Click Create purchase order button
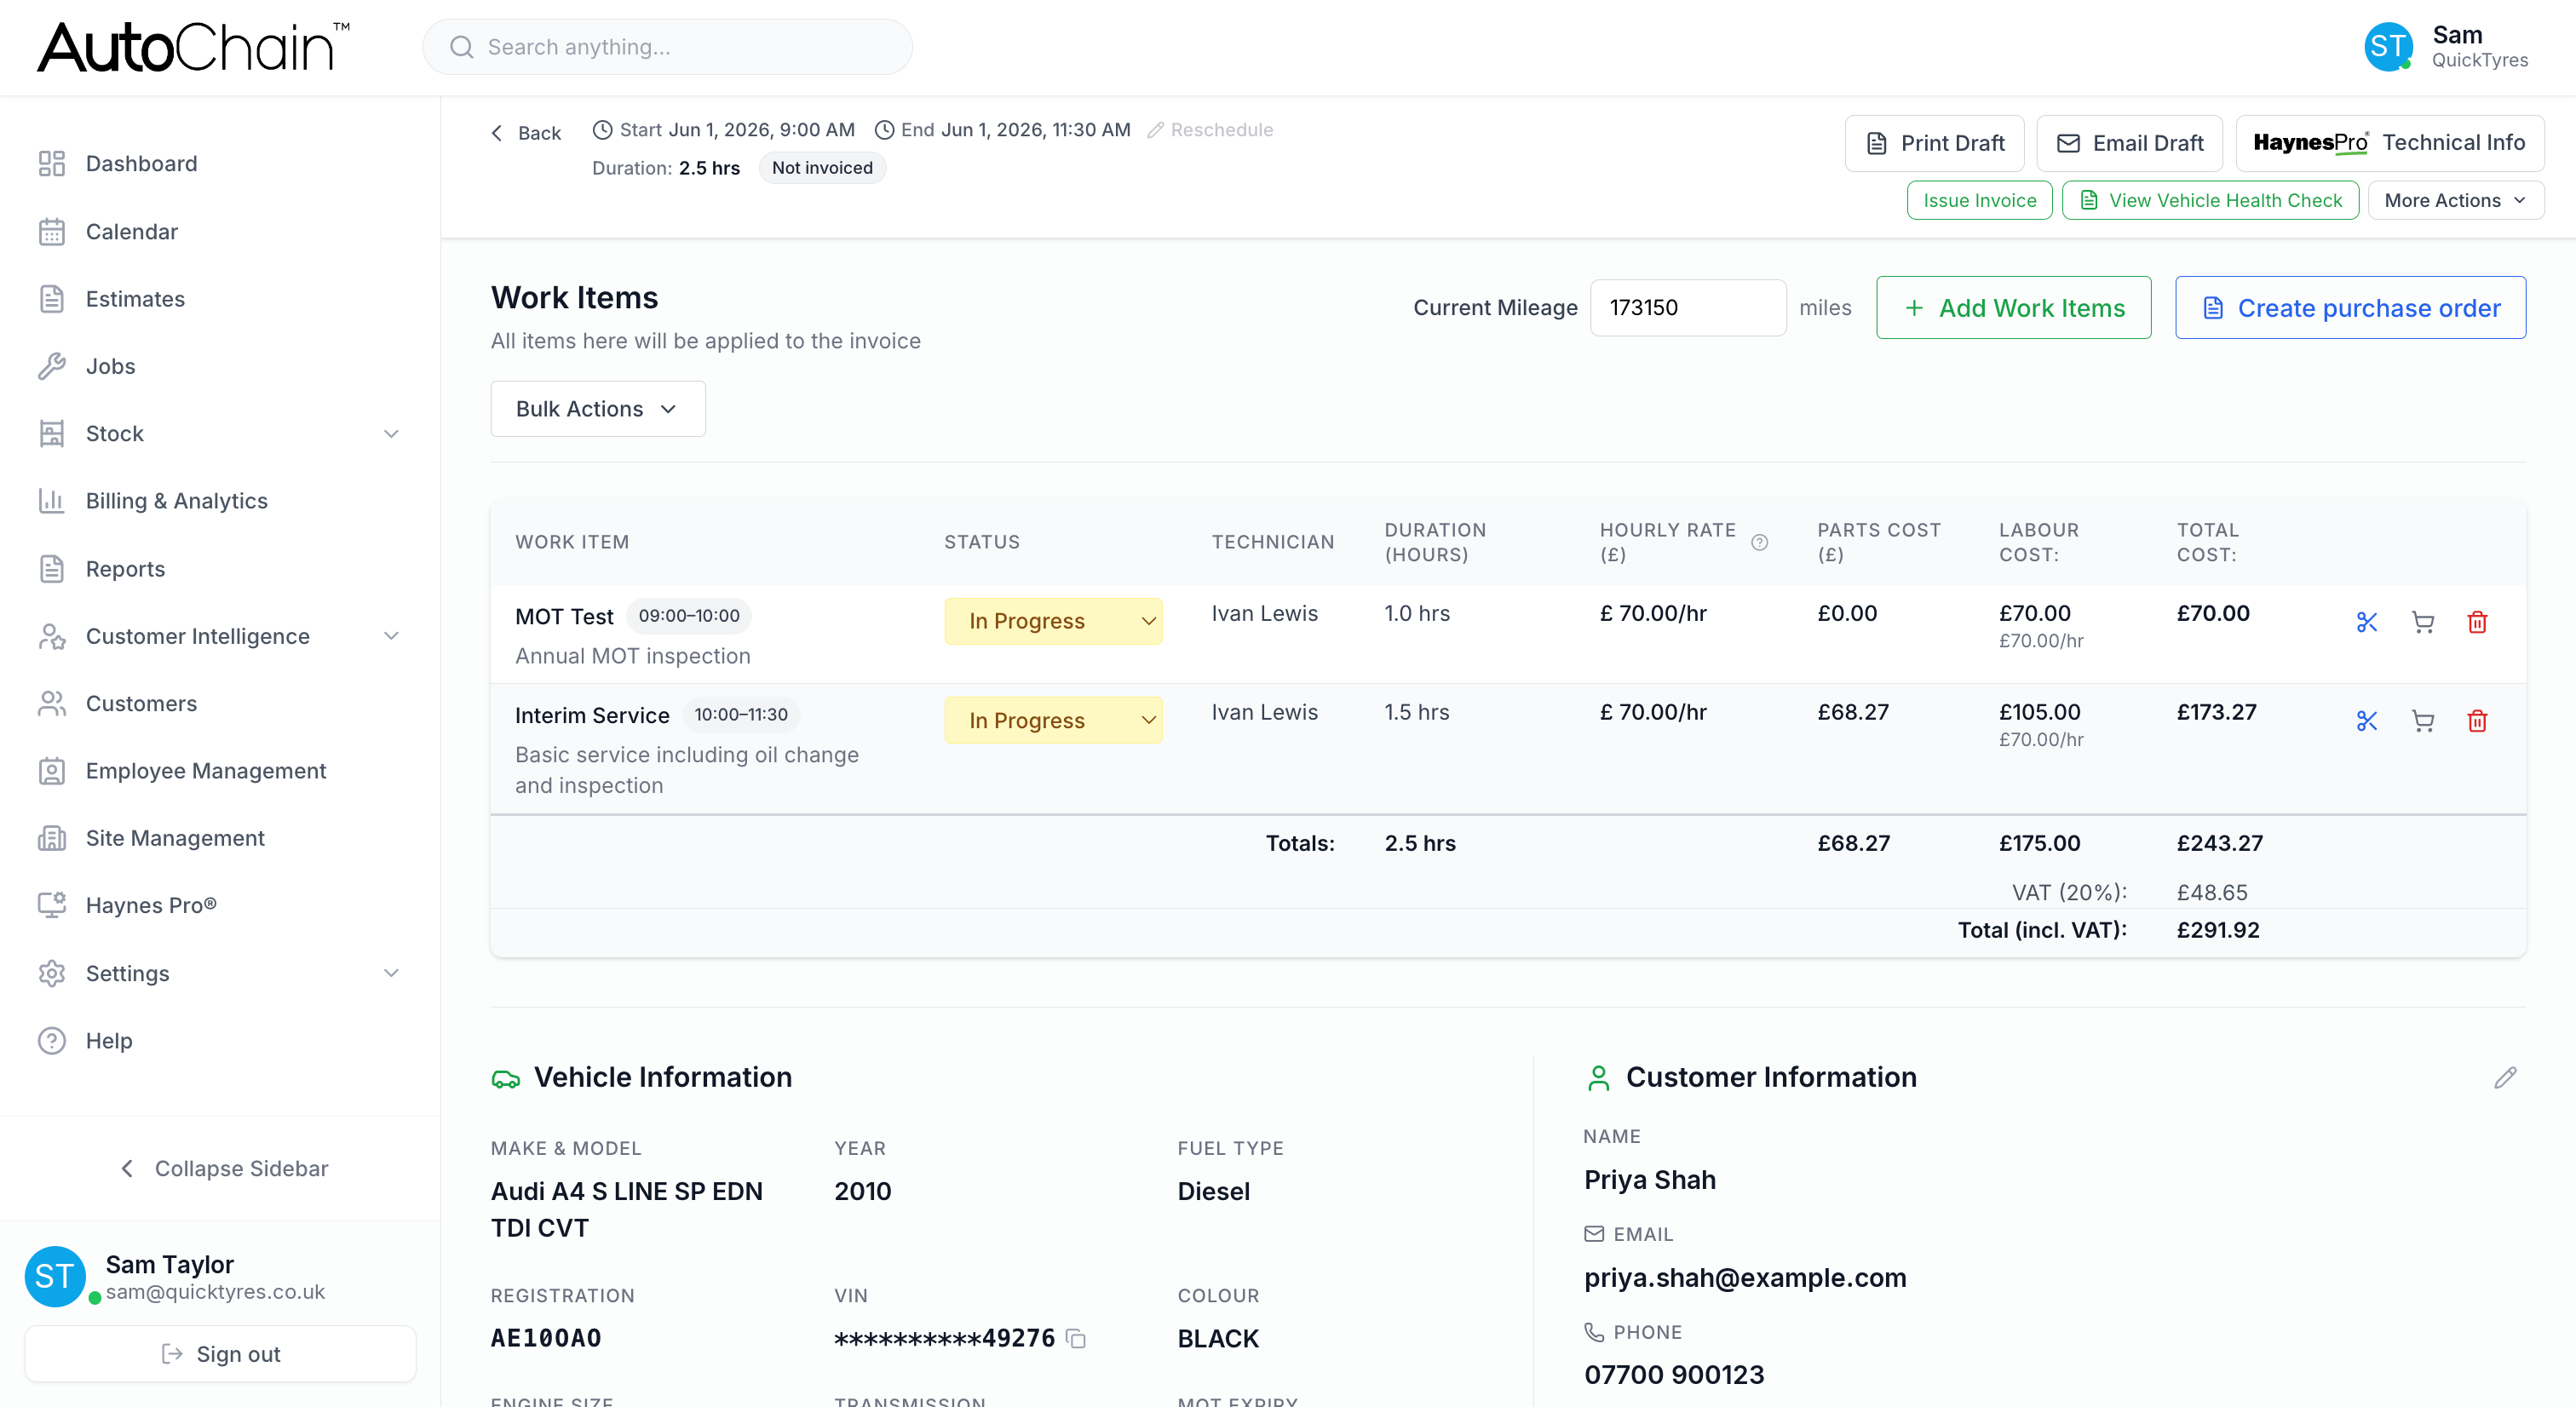The image size is (2576, 1407). click(x=2350, y=307)
